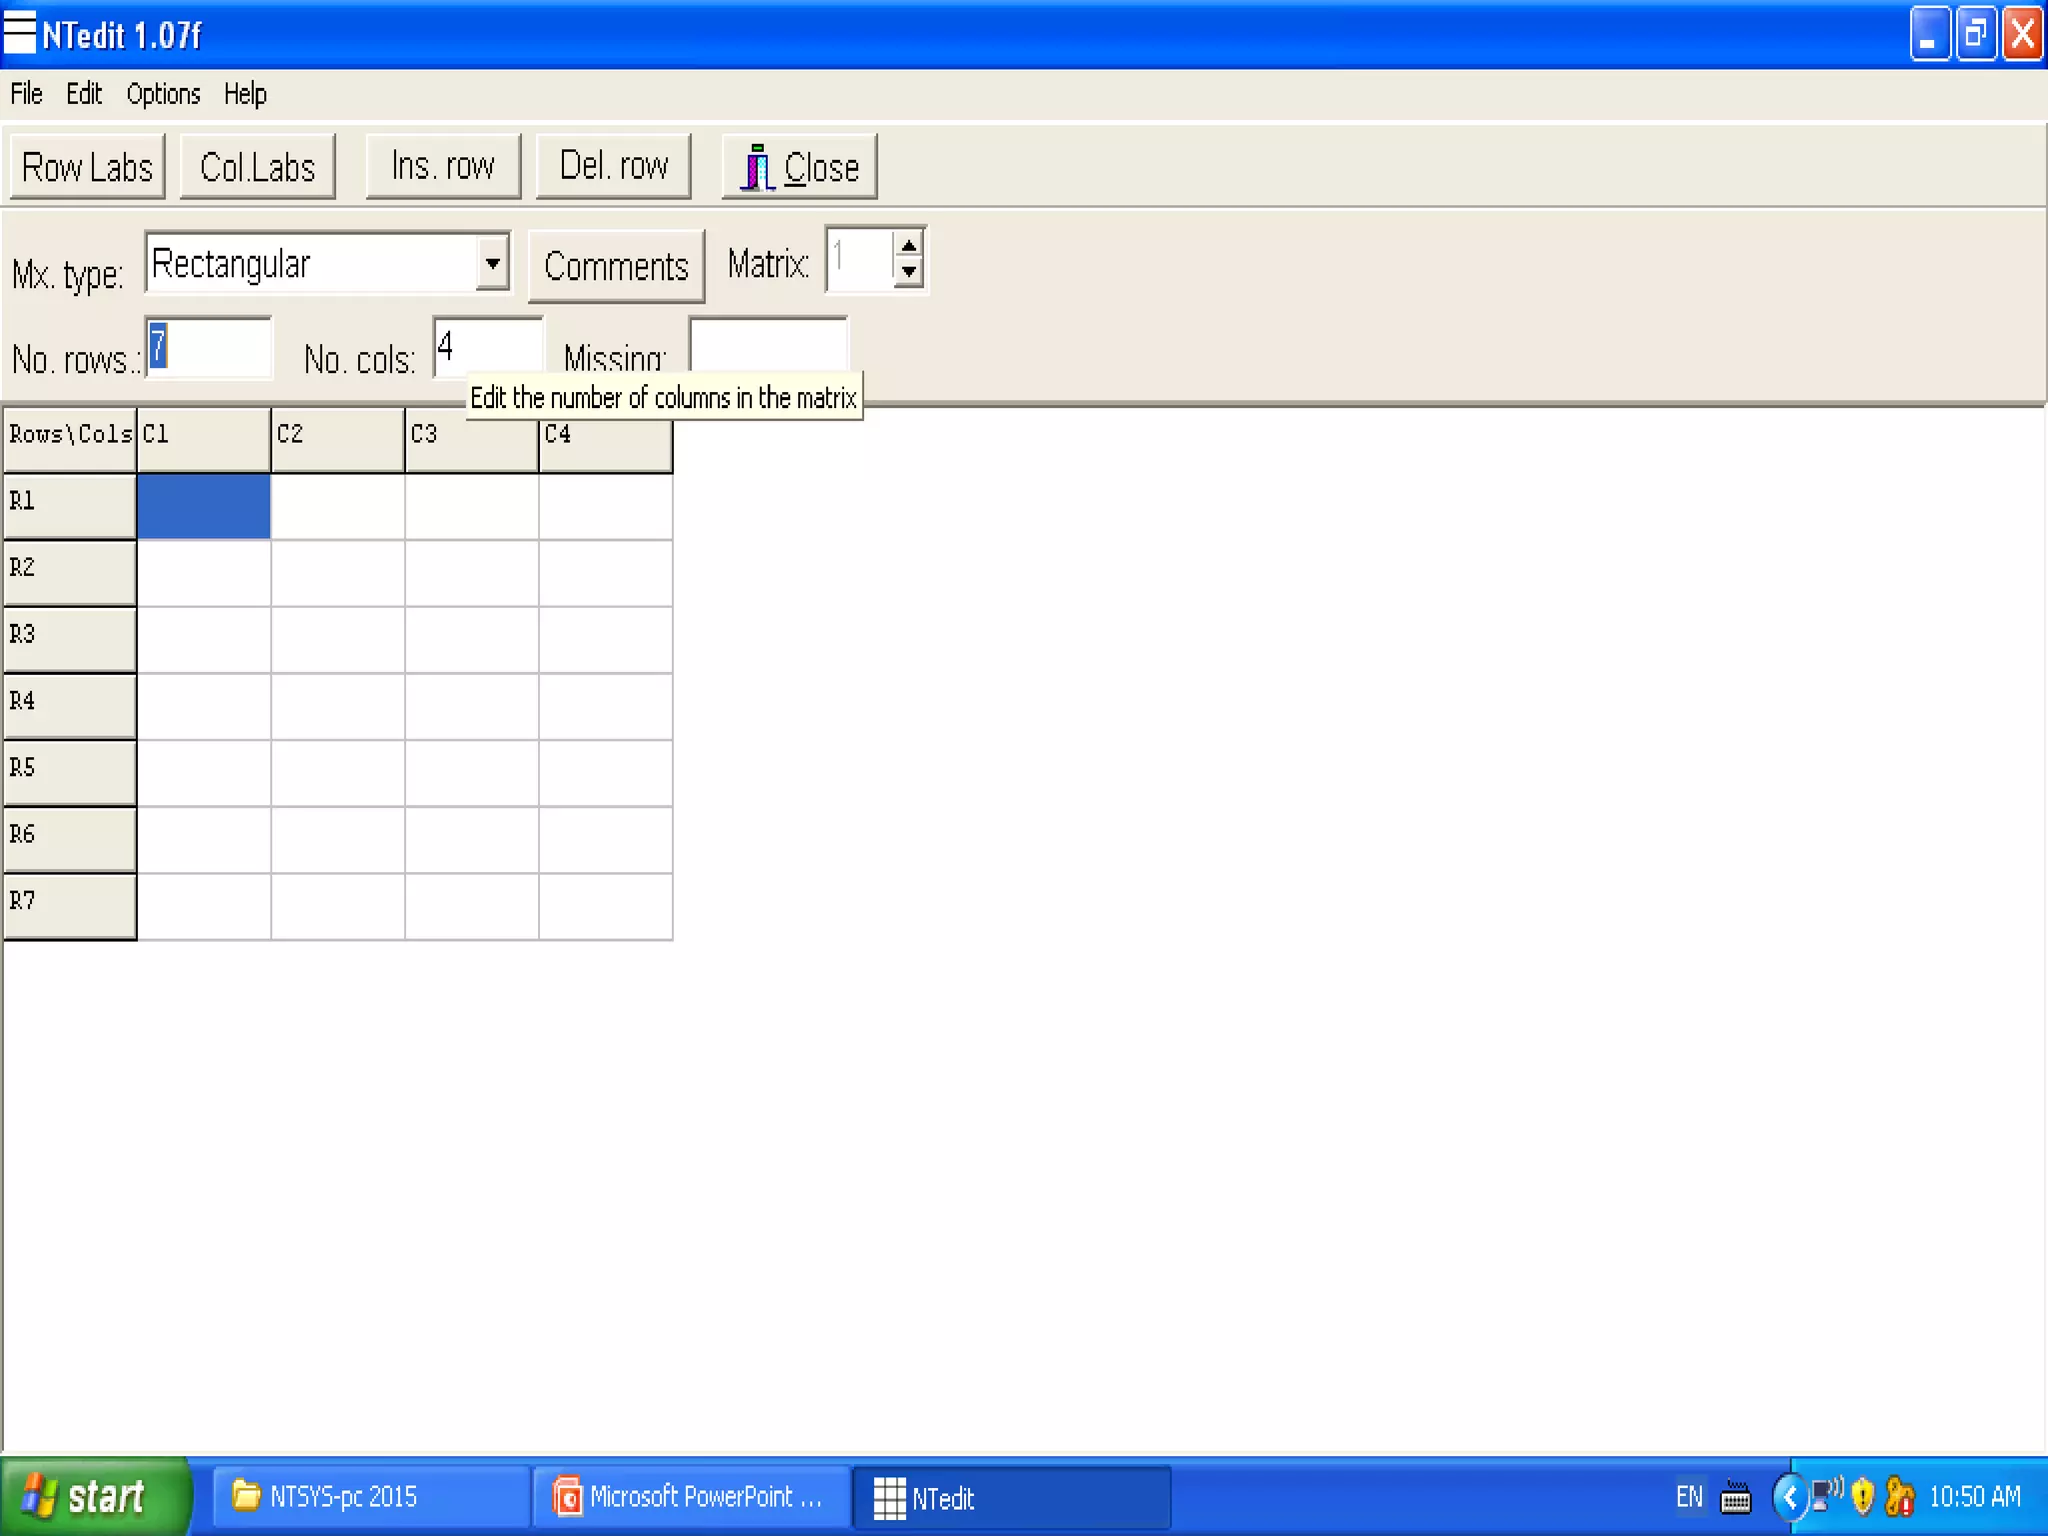The height and width of the screenshot is (1536, 2048).
Task: Increase the Matrix number with up arrow
Action: click(908, 246)
